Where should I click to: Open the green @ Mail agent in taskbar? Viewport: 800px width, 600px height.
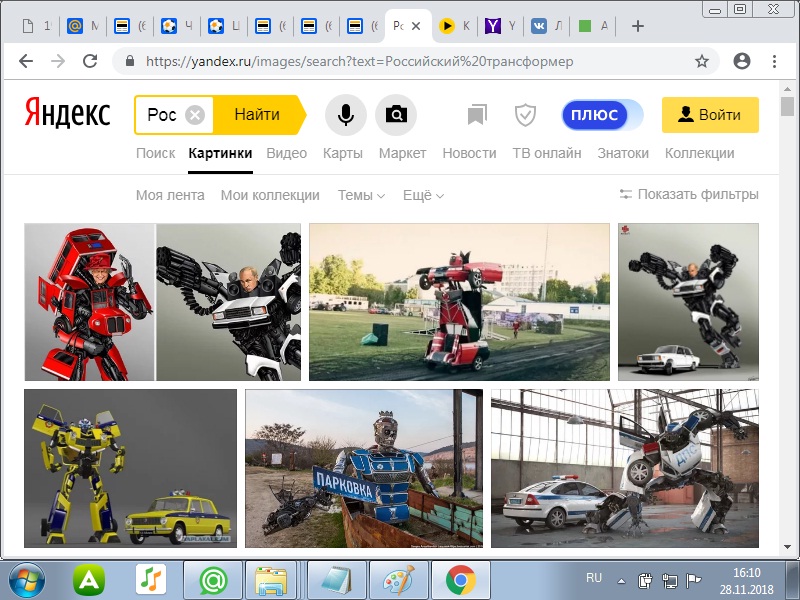pyautogui.click(x=213, y=580)
